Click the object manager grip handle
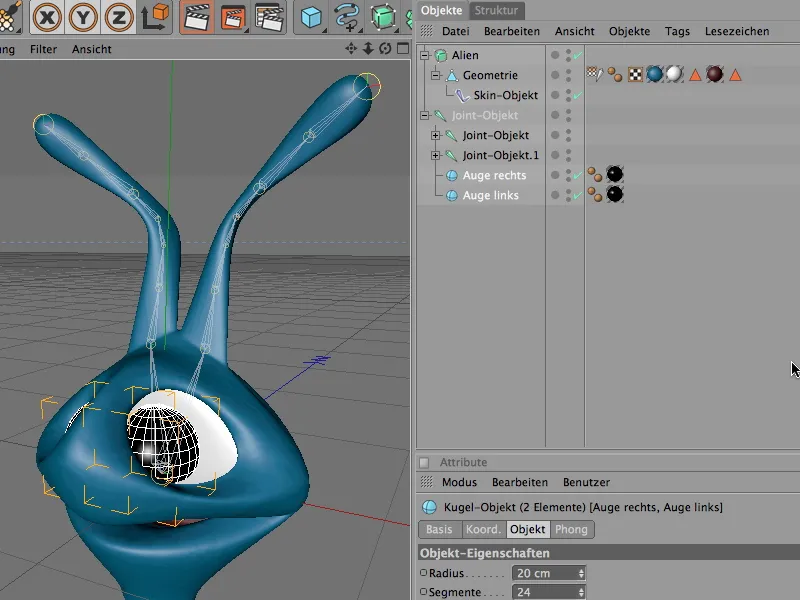Screen dimensions: 800x600 click(427, 31)
